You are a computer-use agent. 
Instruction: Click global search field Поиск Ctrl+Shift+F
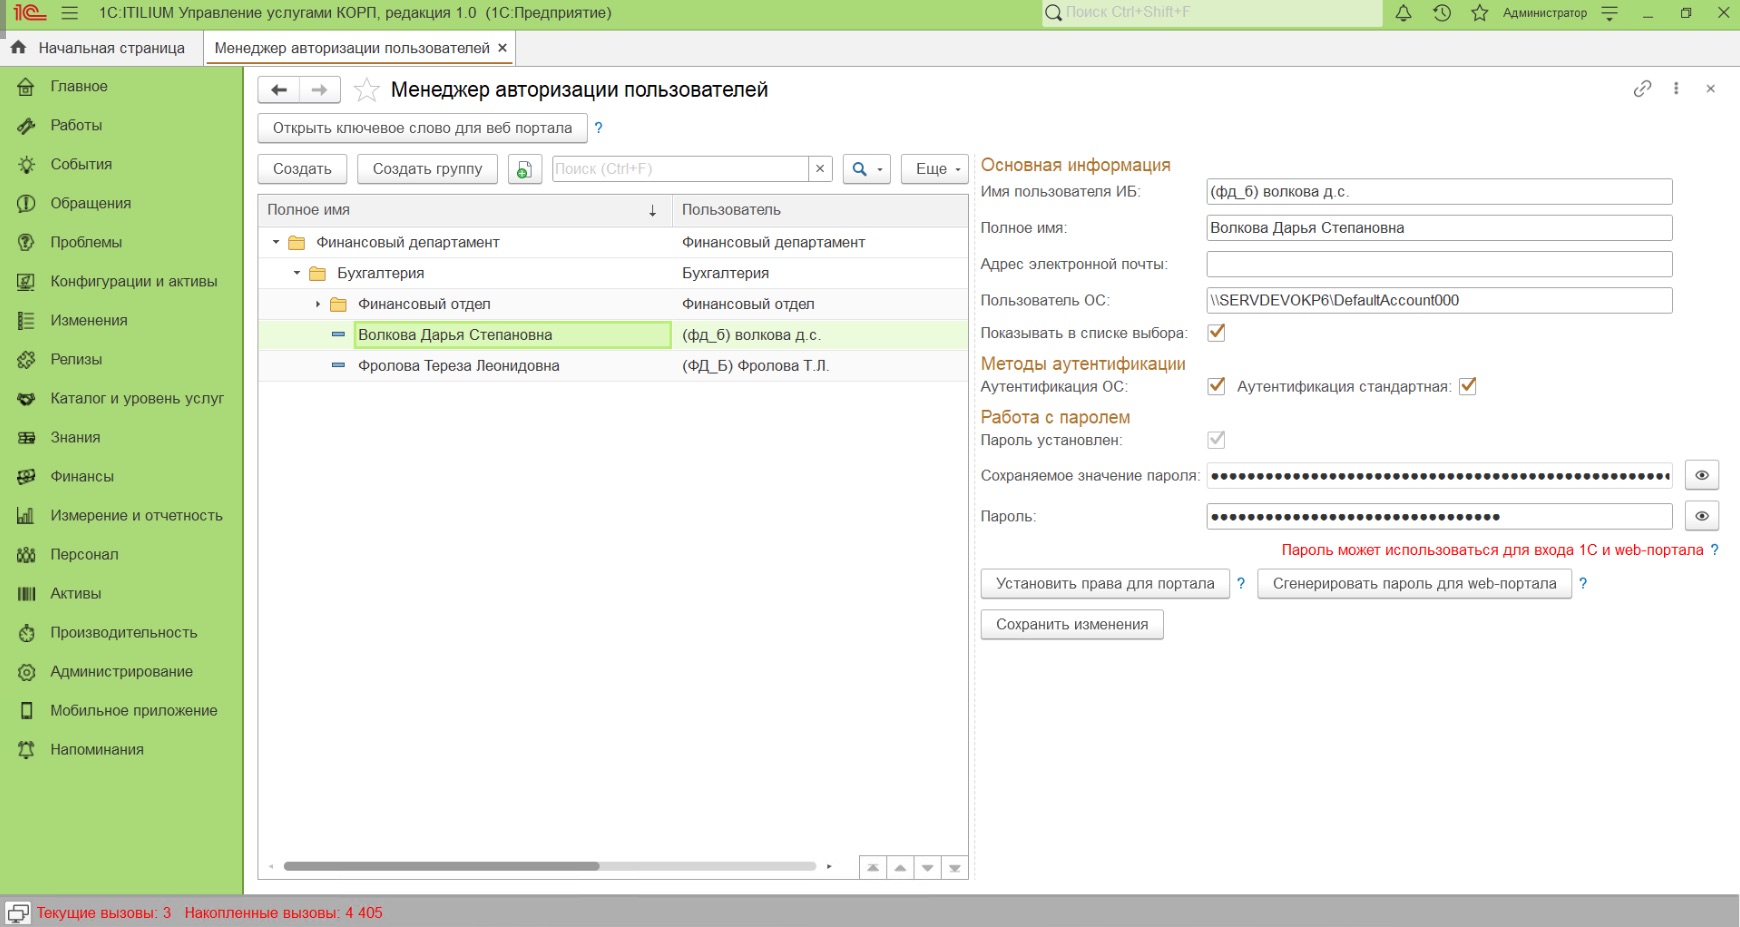pyautogui.click(x=1212, y=13)
